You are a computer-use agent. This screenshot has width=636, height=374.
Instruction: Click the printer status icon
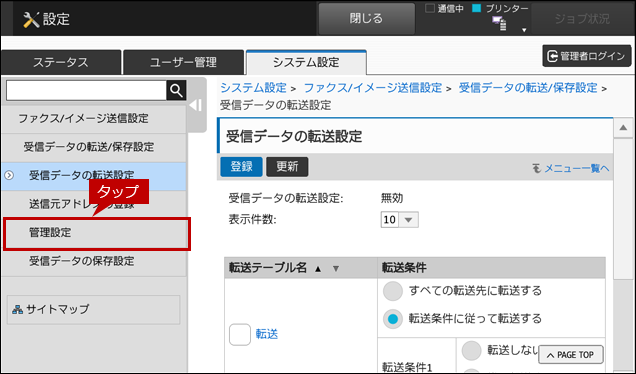[x=499, y=24]
